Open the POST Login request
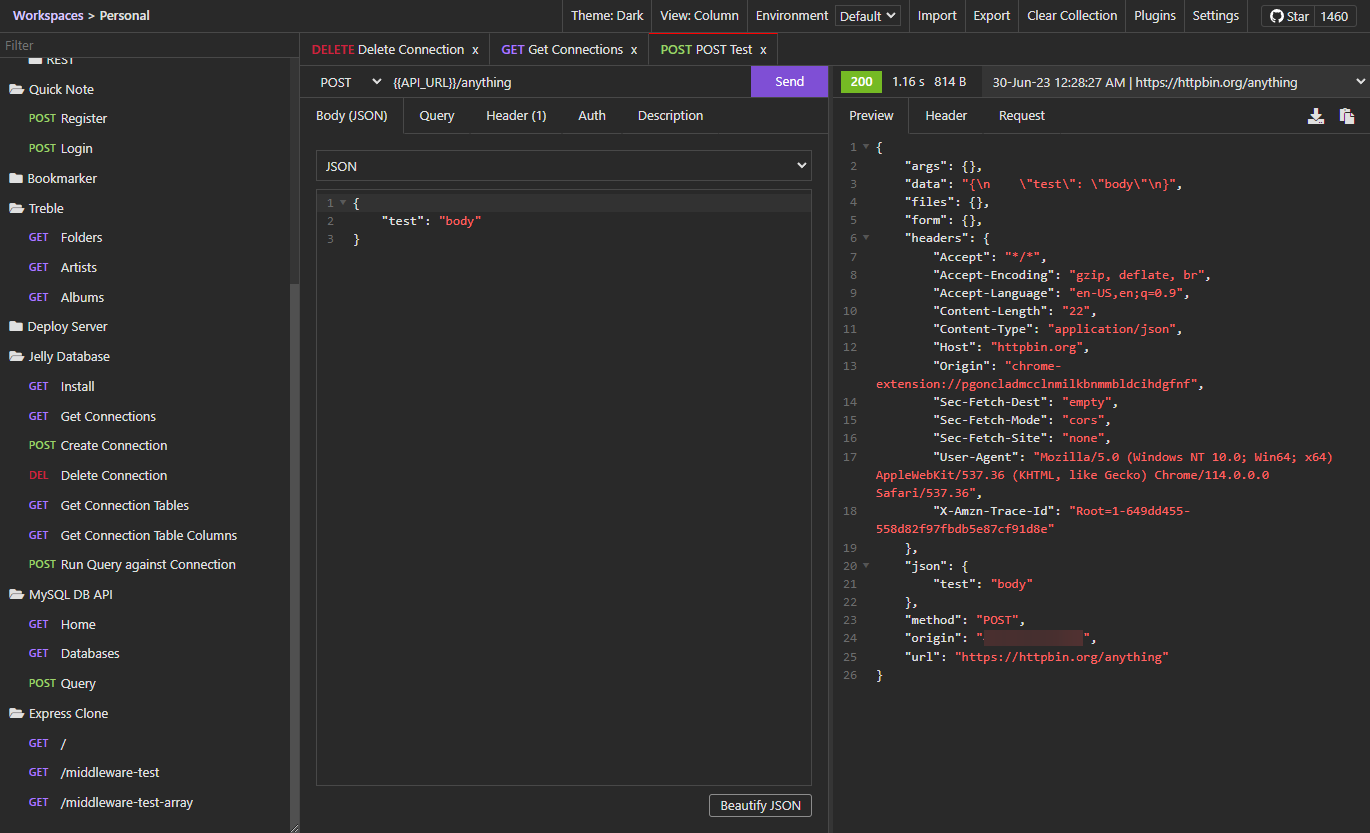The height and width of the screenshot is (833, 1370). (x=61, y=149)
